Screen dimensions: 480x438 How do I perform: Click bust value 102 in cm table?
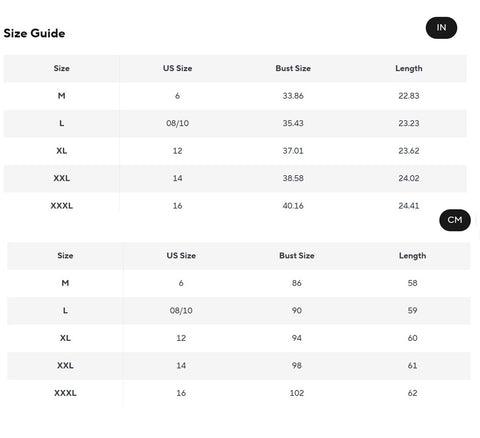pyautogui.click(x=297, y=393)
